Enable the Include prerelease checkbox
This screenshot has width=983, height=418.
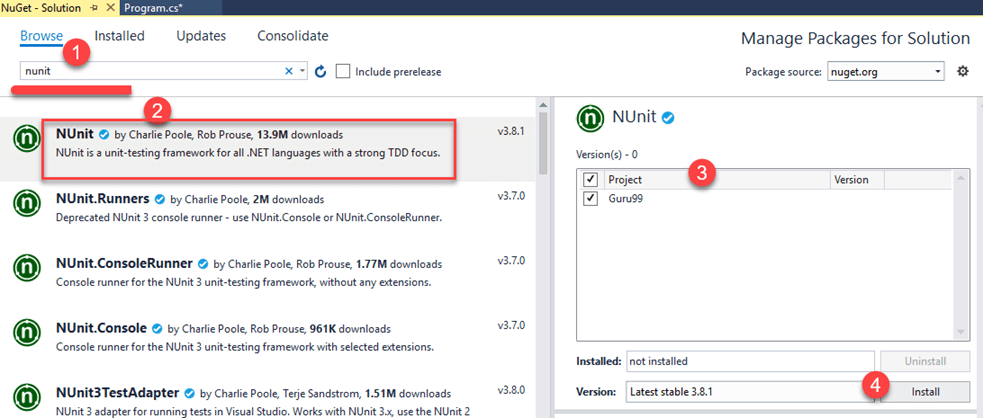pyautogui.click(x=344, y=72)
